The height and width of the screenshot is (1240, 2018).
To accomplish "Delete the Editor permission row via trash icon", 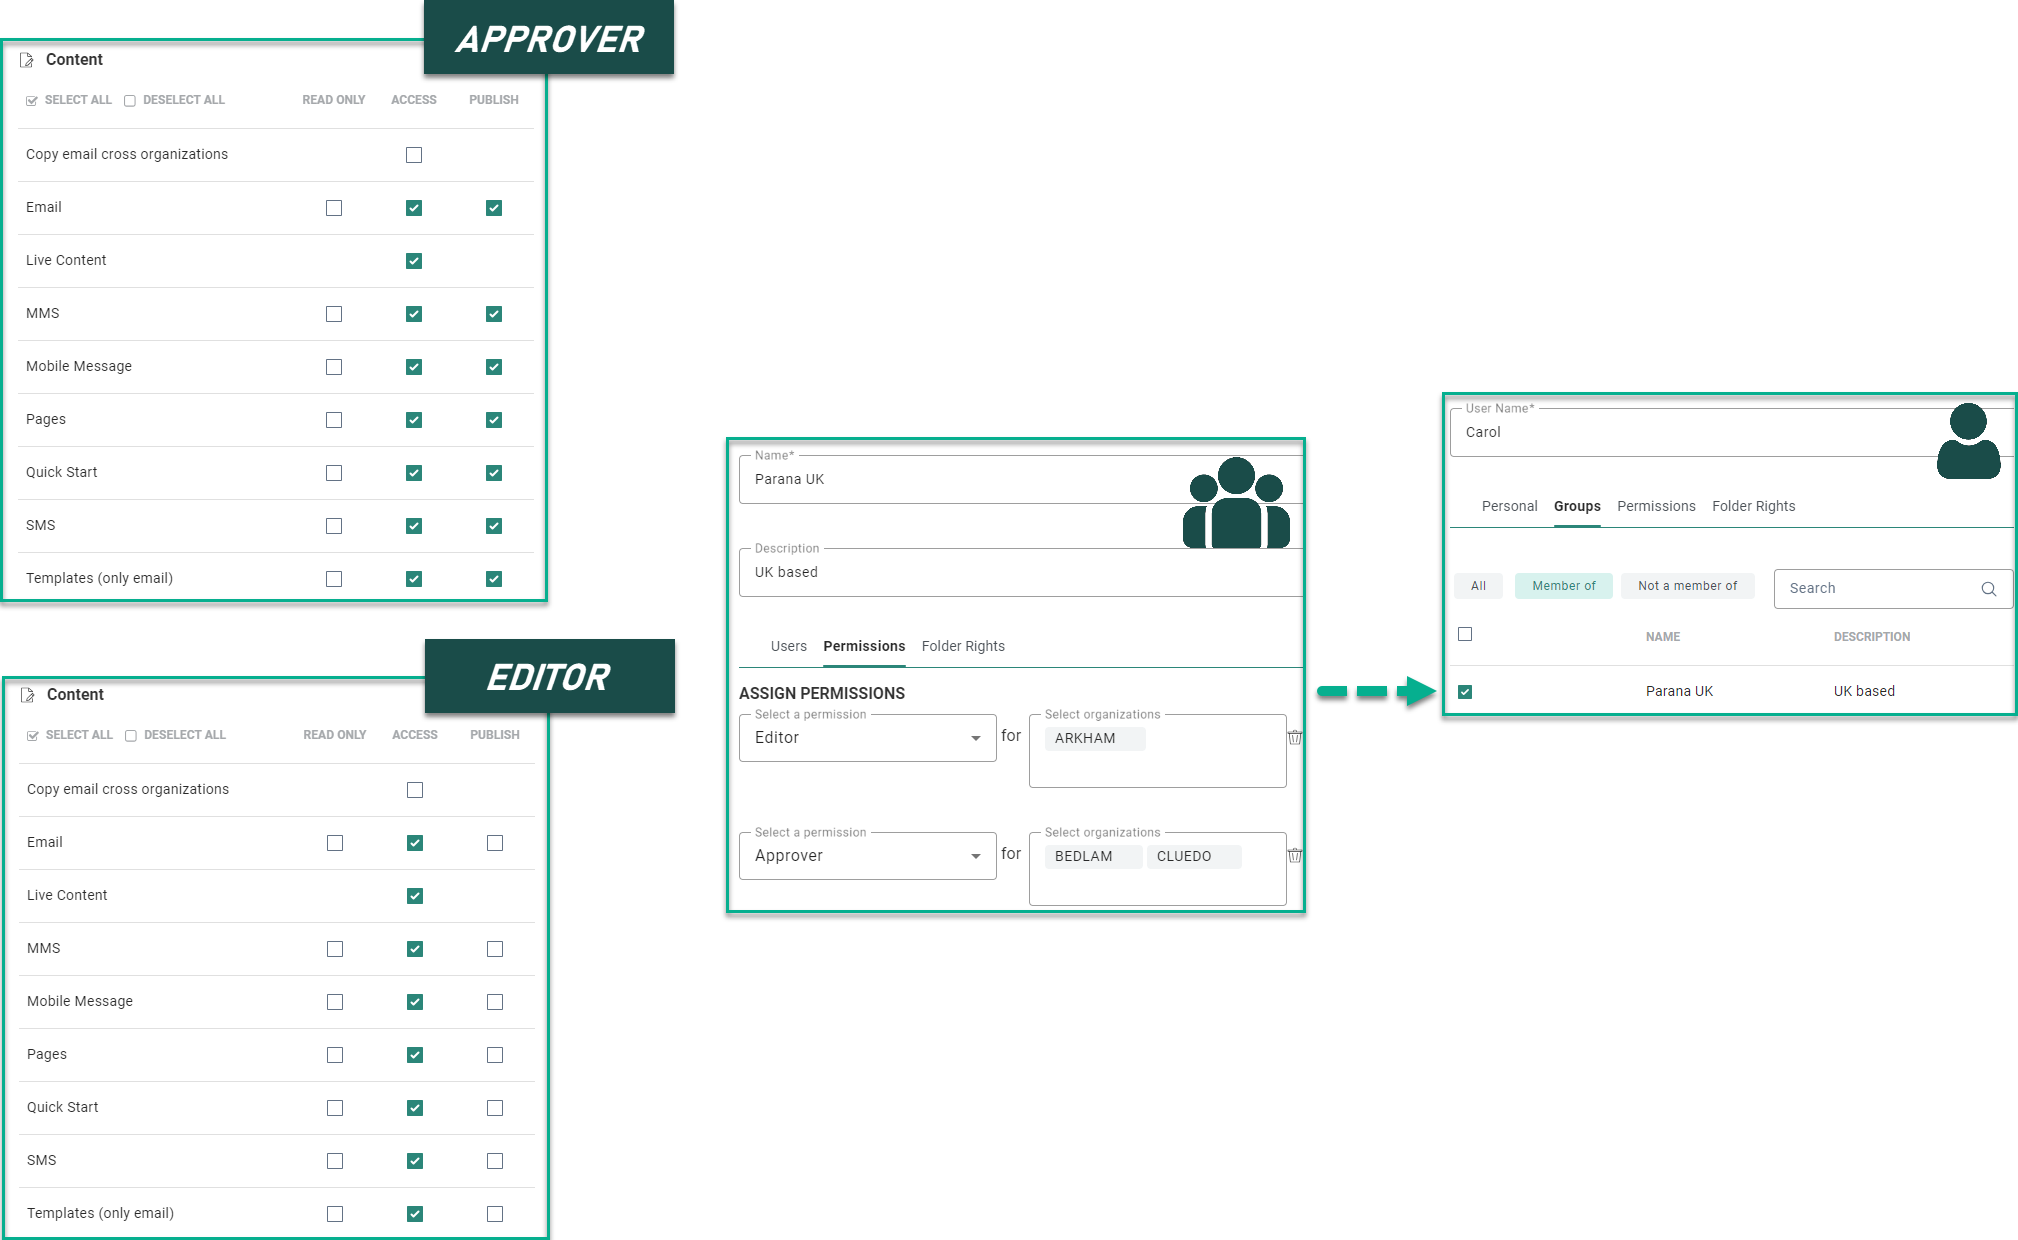I will (1294, 738).
